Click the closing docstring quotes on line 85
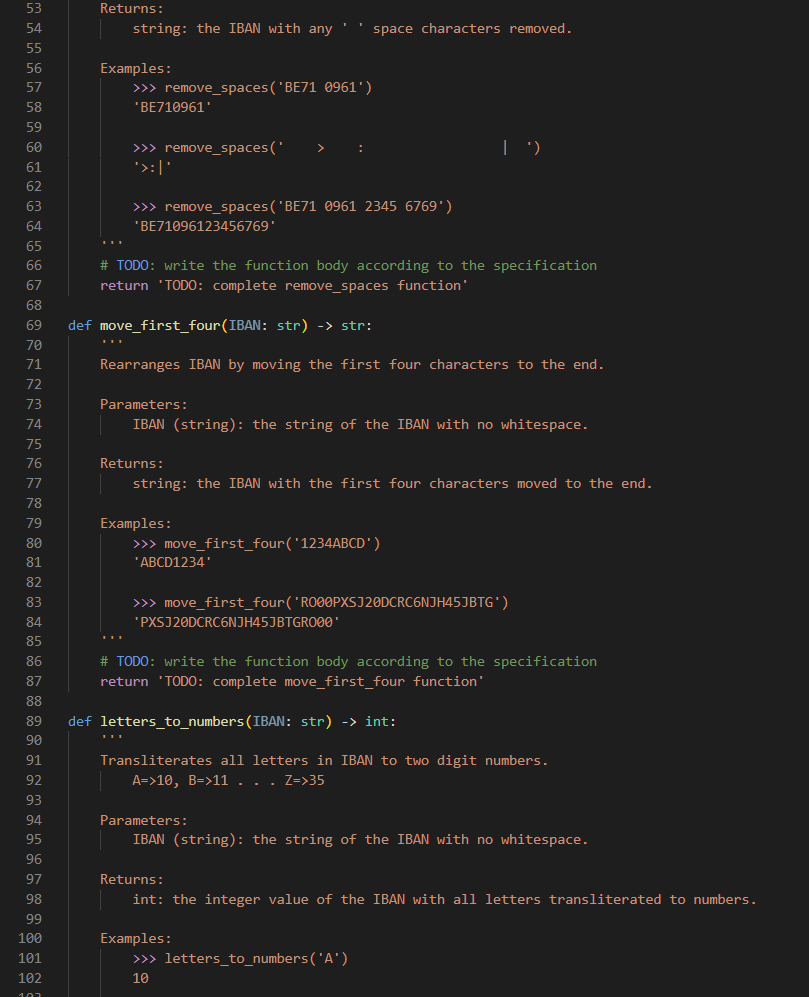This screenshot has width=809, height=997. (x=110, y=641)
